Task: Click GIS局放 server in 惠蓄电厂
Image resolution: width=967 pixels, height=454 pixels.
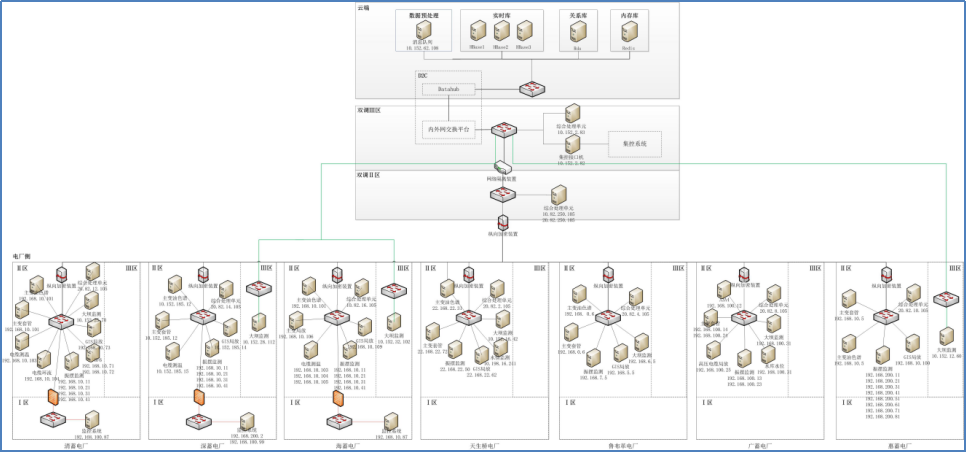Action: (x=912, y=344)
